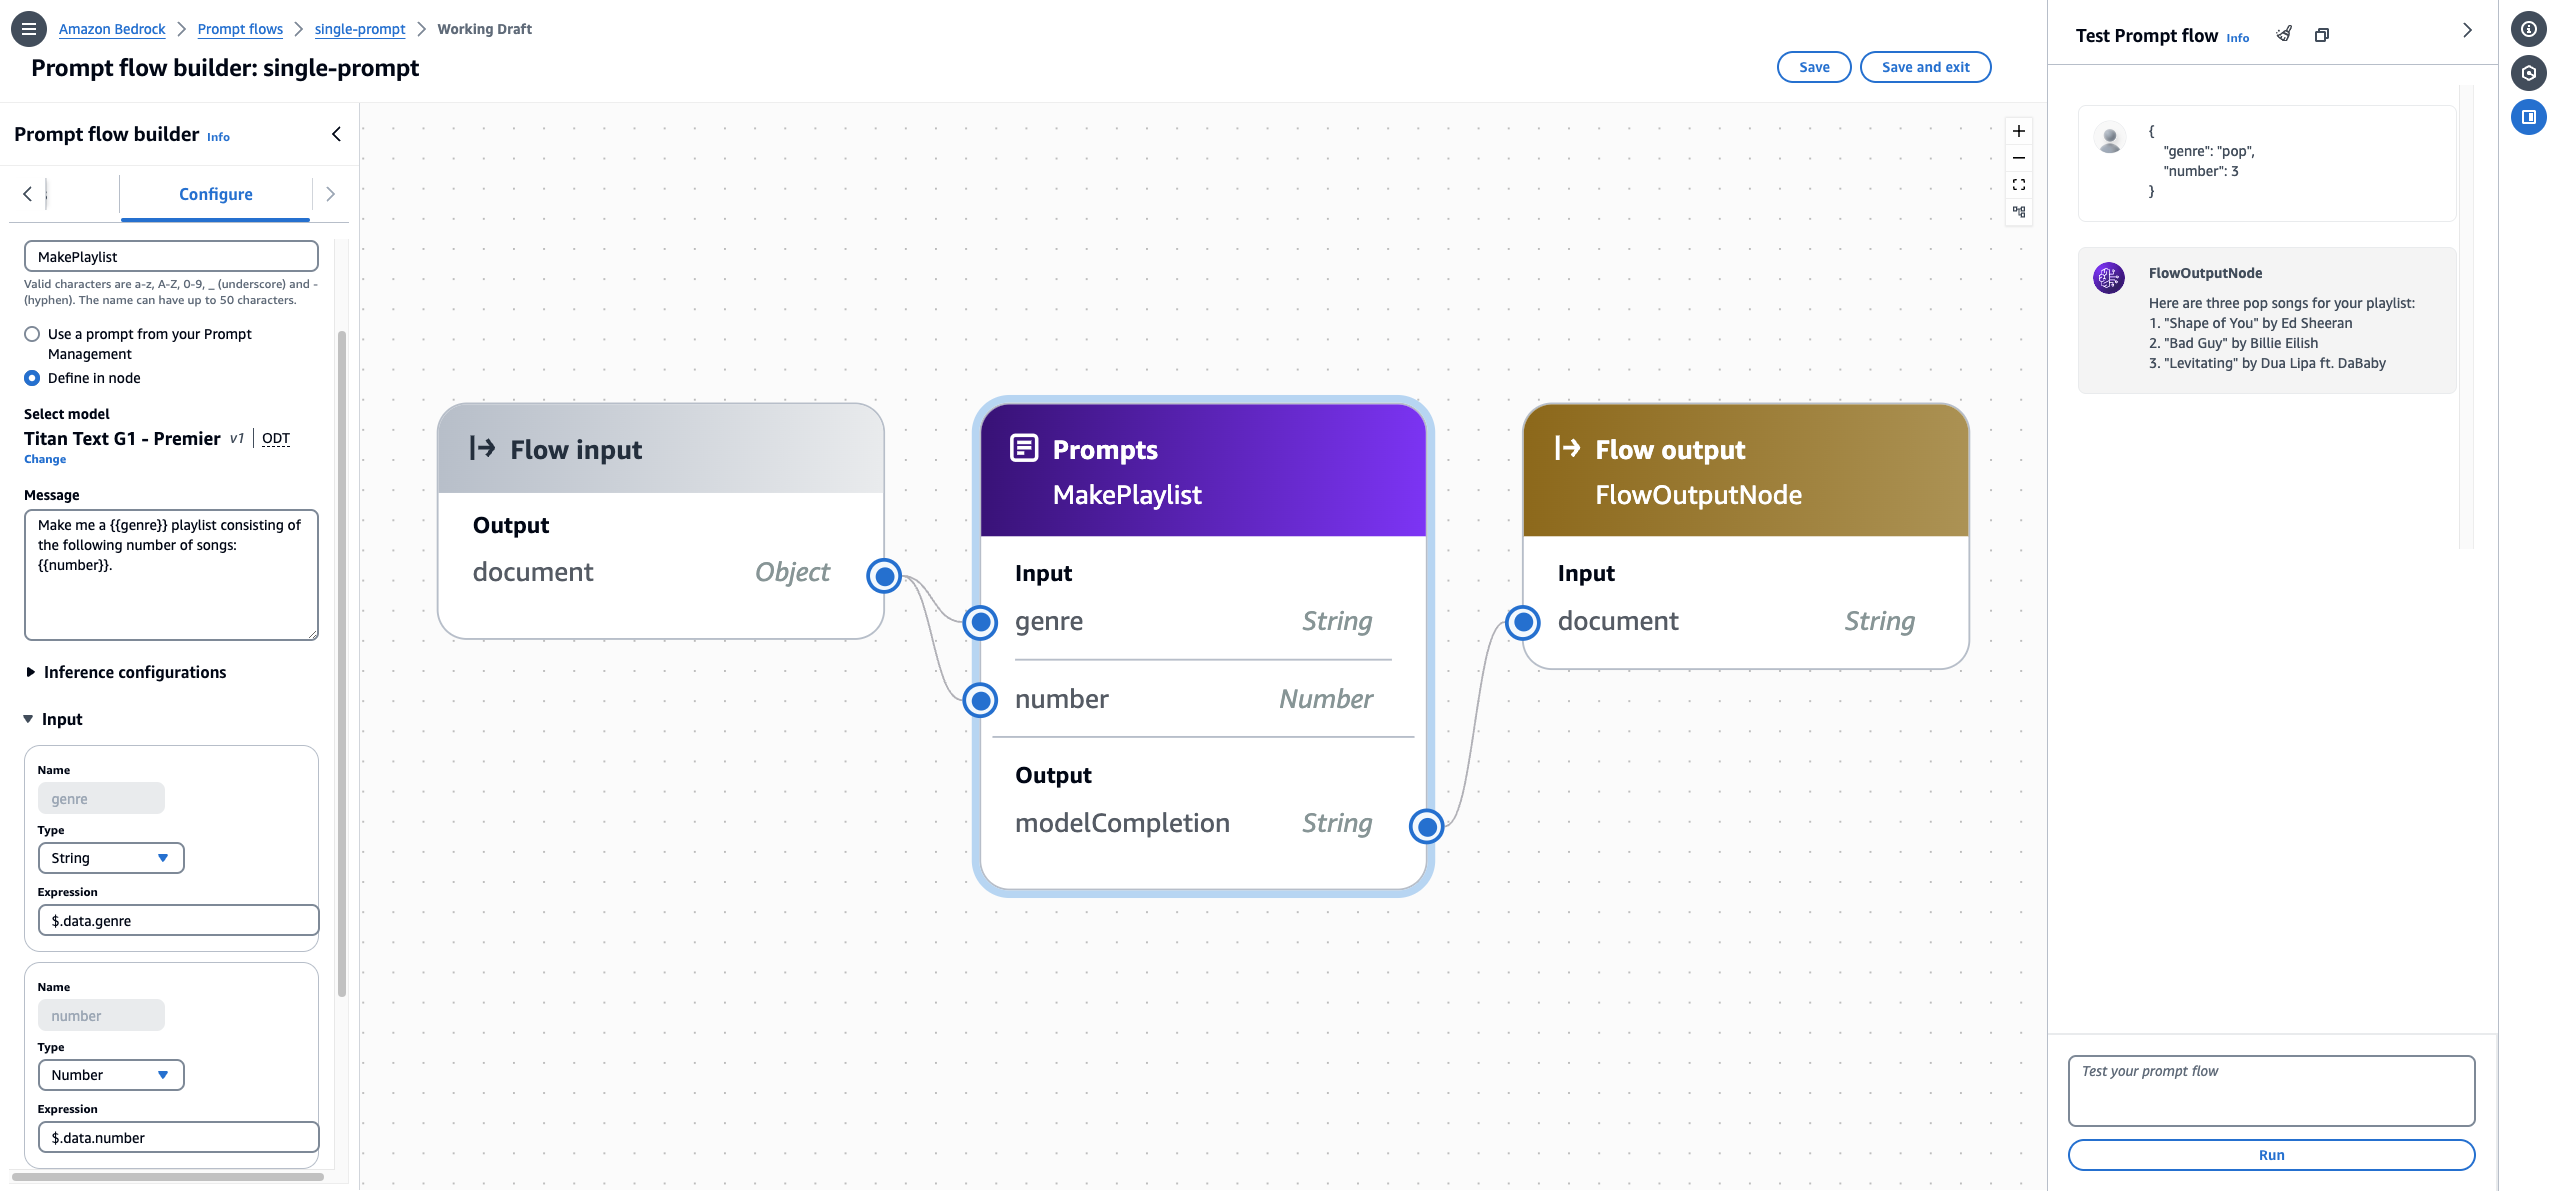Viewport: 2556px width, 1191px height.
Task: Click the single-prompt breadcrumb link
Action: [359, 28]
